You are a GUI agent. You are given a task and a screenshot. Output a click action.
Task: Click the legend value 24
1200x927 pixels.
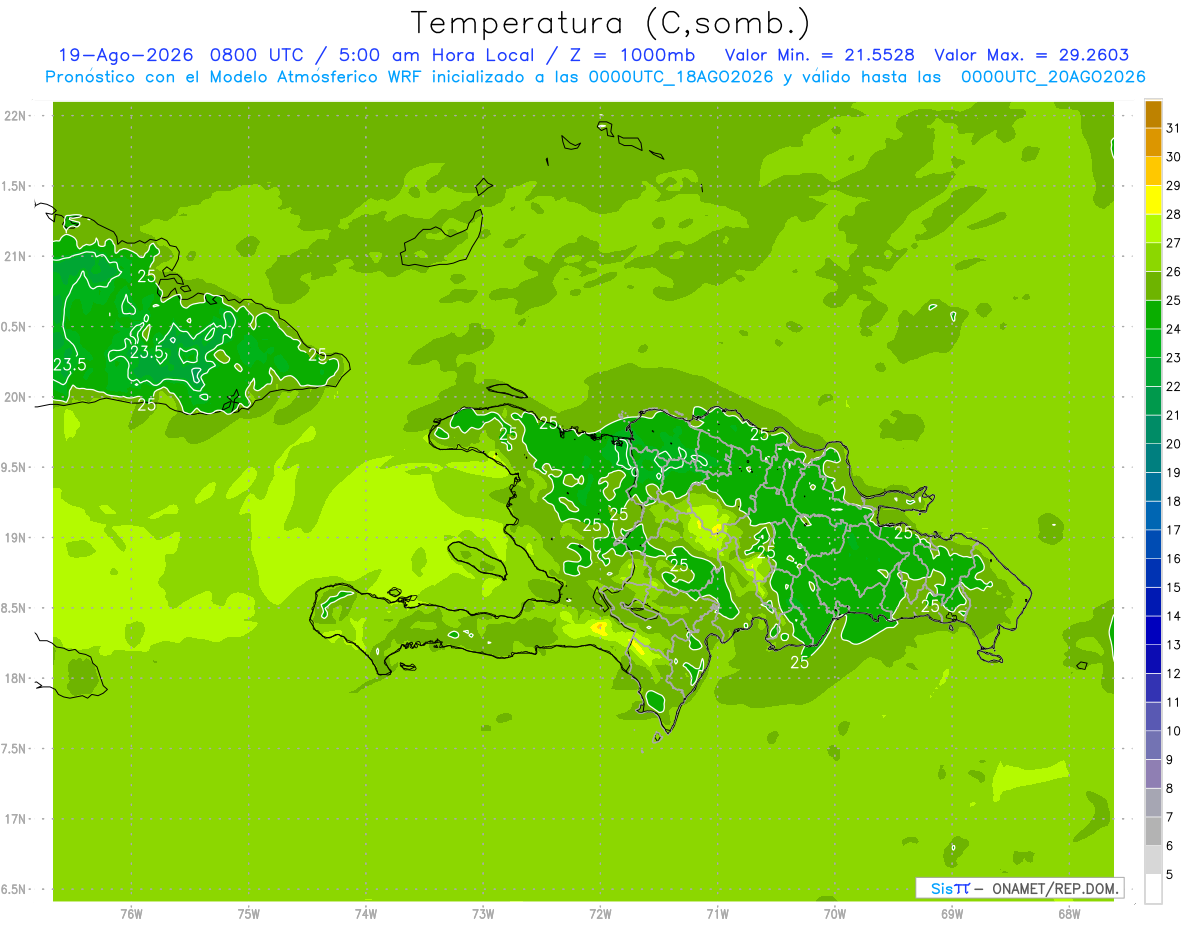point(1174,329)
